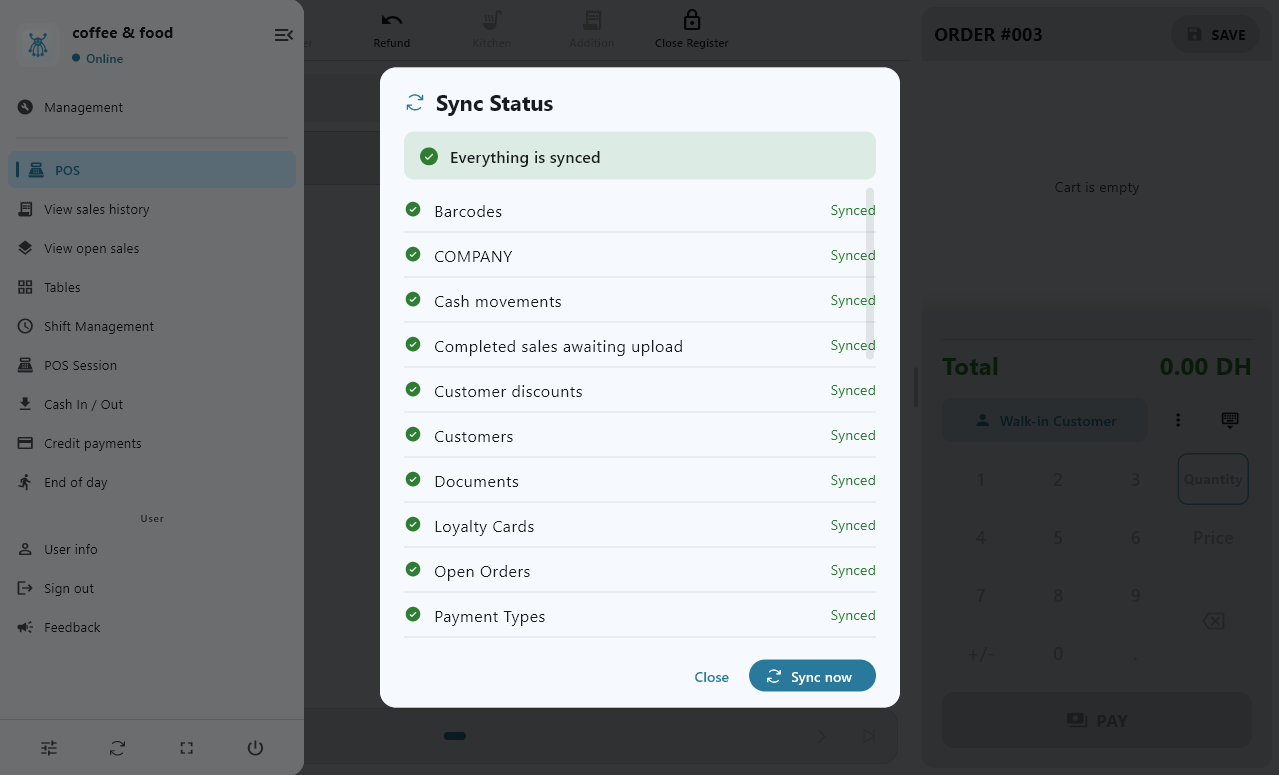Image resolution: width=1279 pixels, height=775 pixels.
Task: Click the Tables grid icon
Action: click(x=25, y=287)
